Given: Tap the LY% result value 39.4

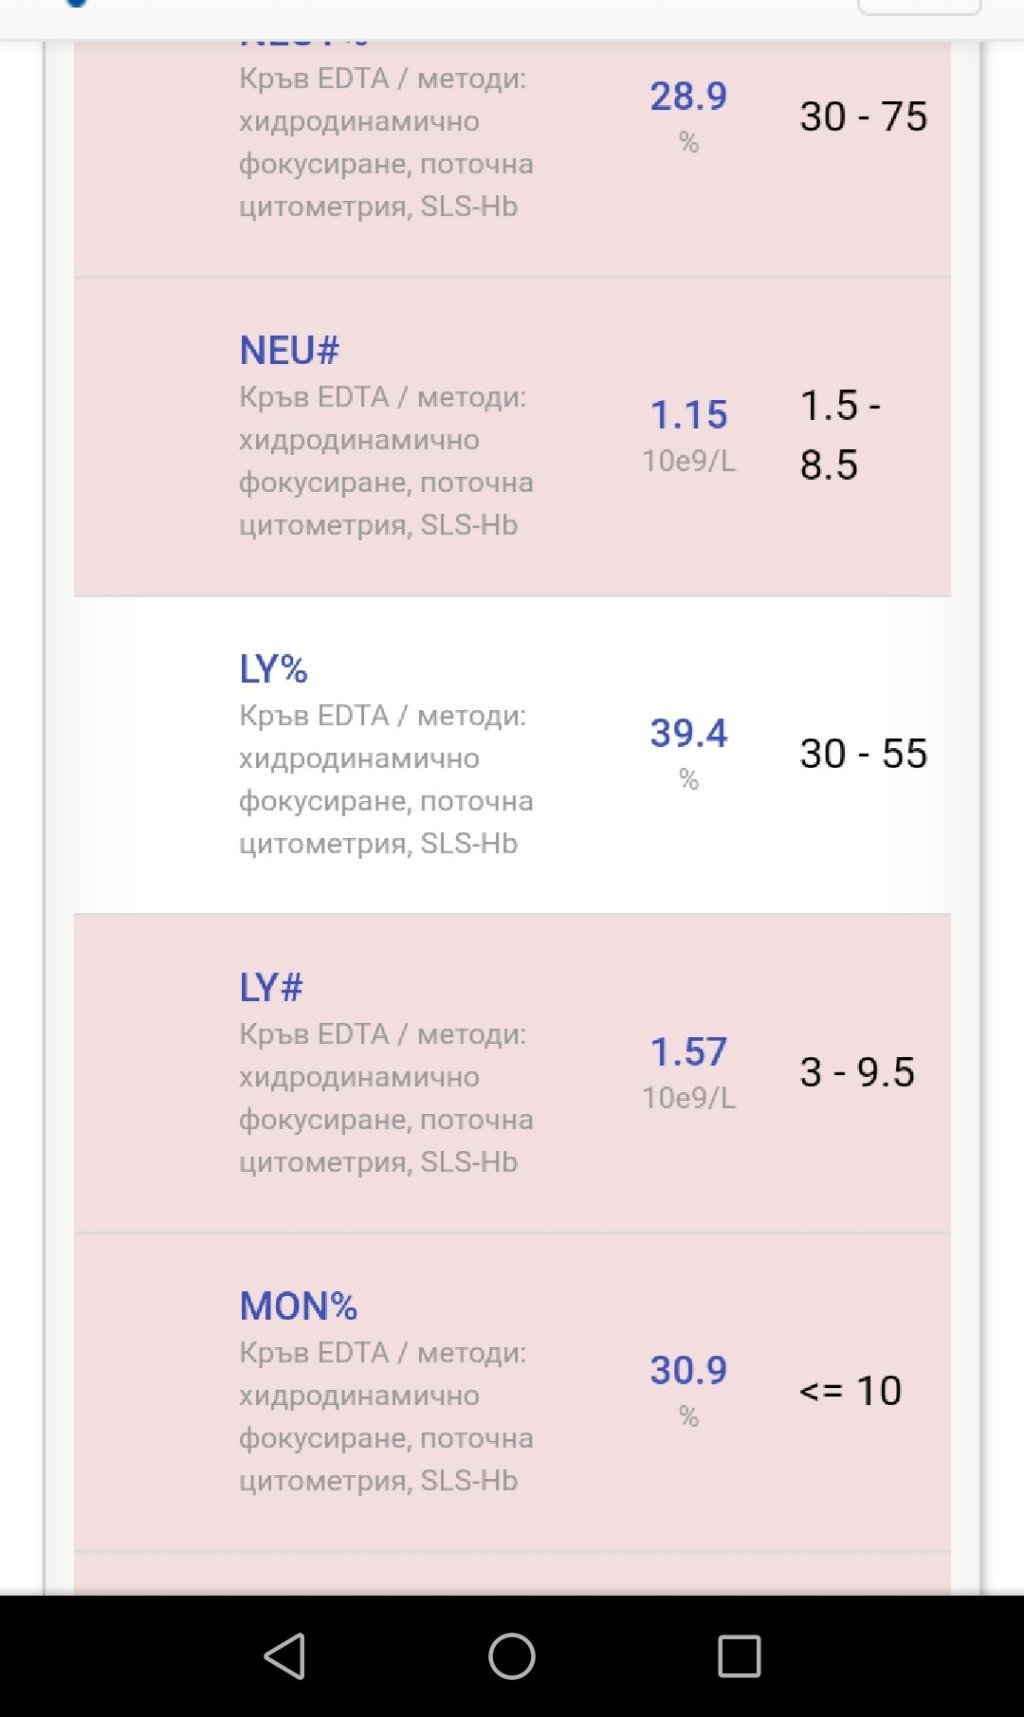Looking at the screenshot, I should [x=688, y=733].
